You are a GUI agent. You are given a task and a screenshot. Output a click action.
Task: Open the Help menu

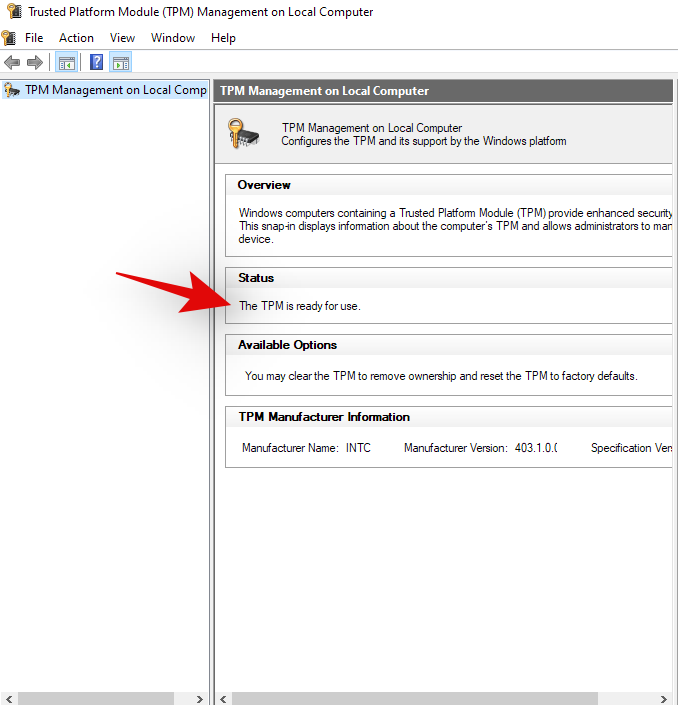tap(223, 38)
